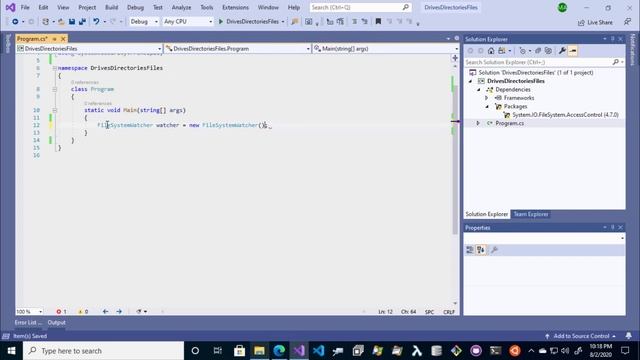Open the Main(string[] args) member dropdown

tap(386, 49)
